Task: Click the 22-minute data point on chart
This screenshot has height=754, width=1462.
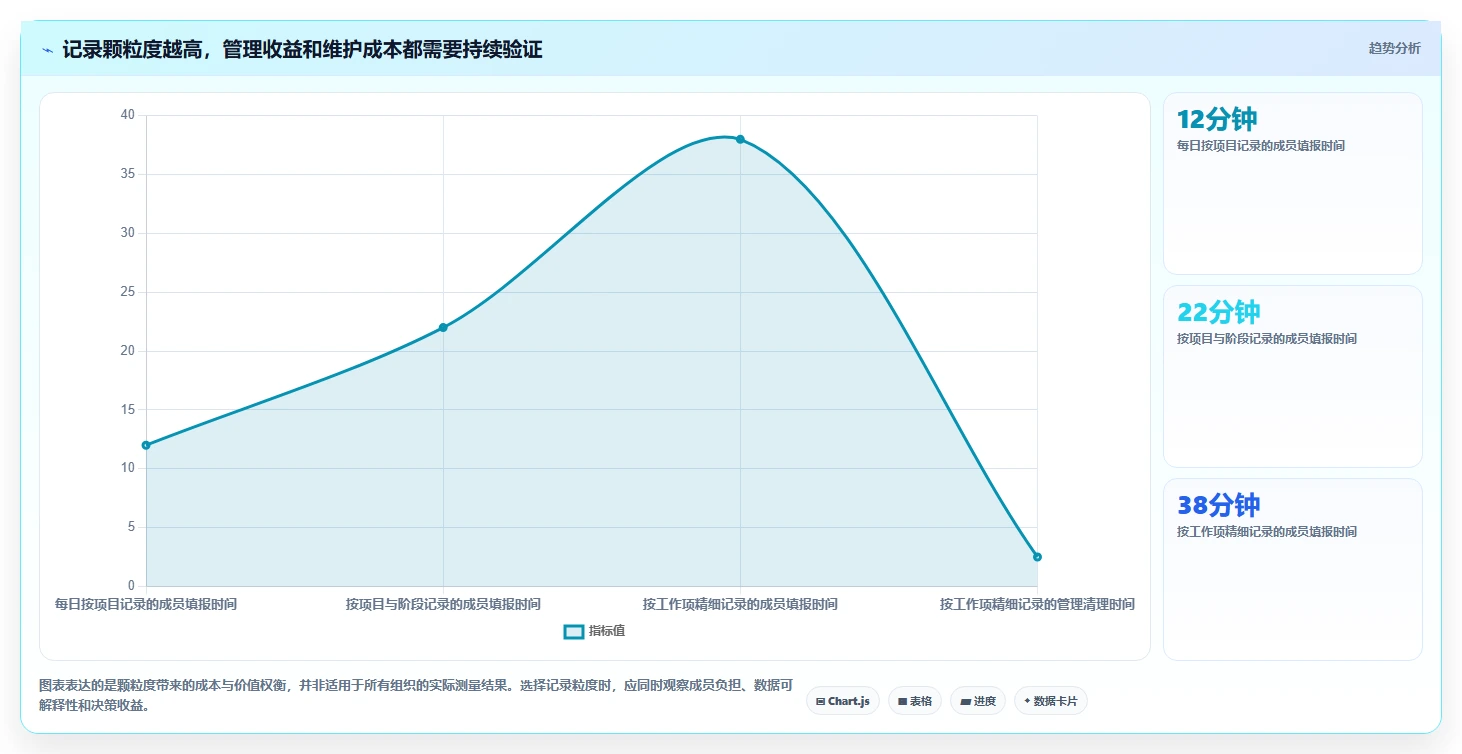Action: (x=443, y=327)
